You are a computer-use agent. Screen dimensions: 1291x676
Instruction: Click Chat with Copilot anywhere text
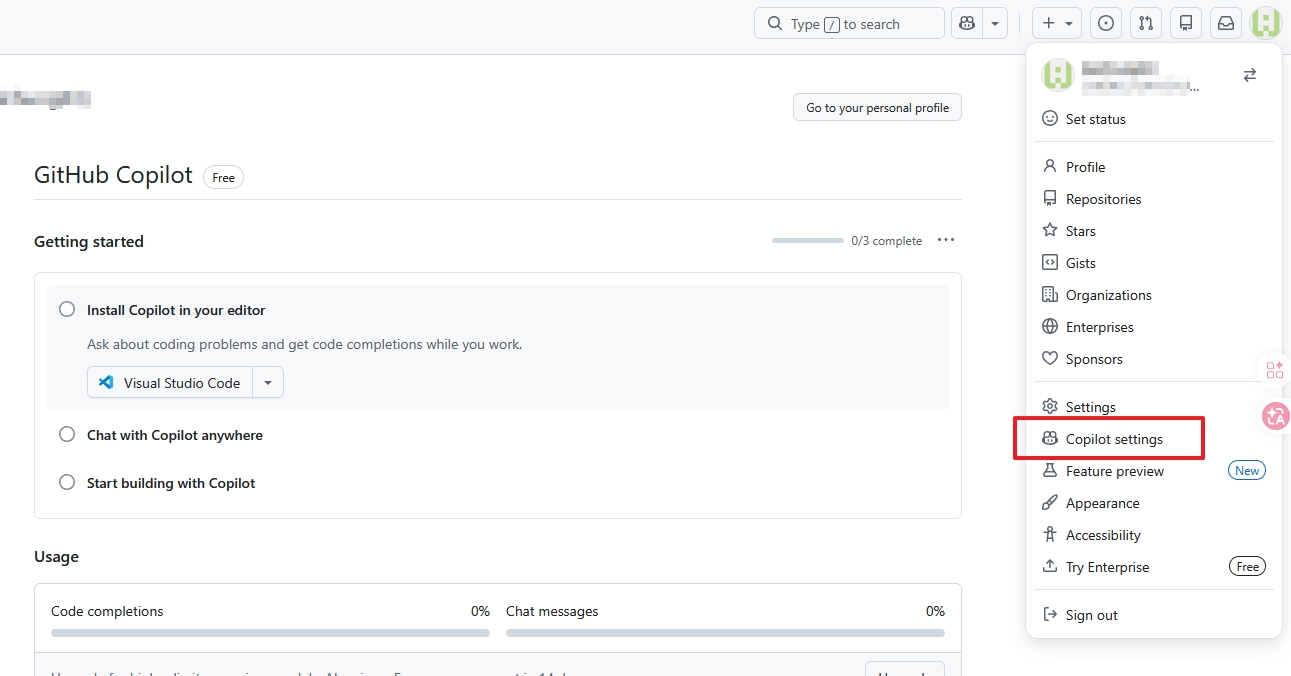175,435
